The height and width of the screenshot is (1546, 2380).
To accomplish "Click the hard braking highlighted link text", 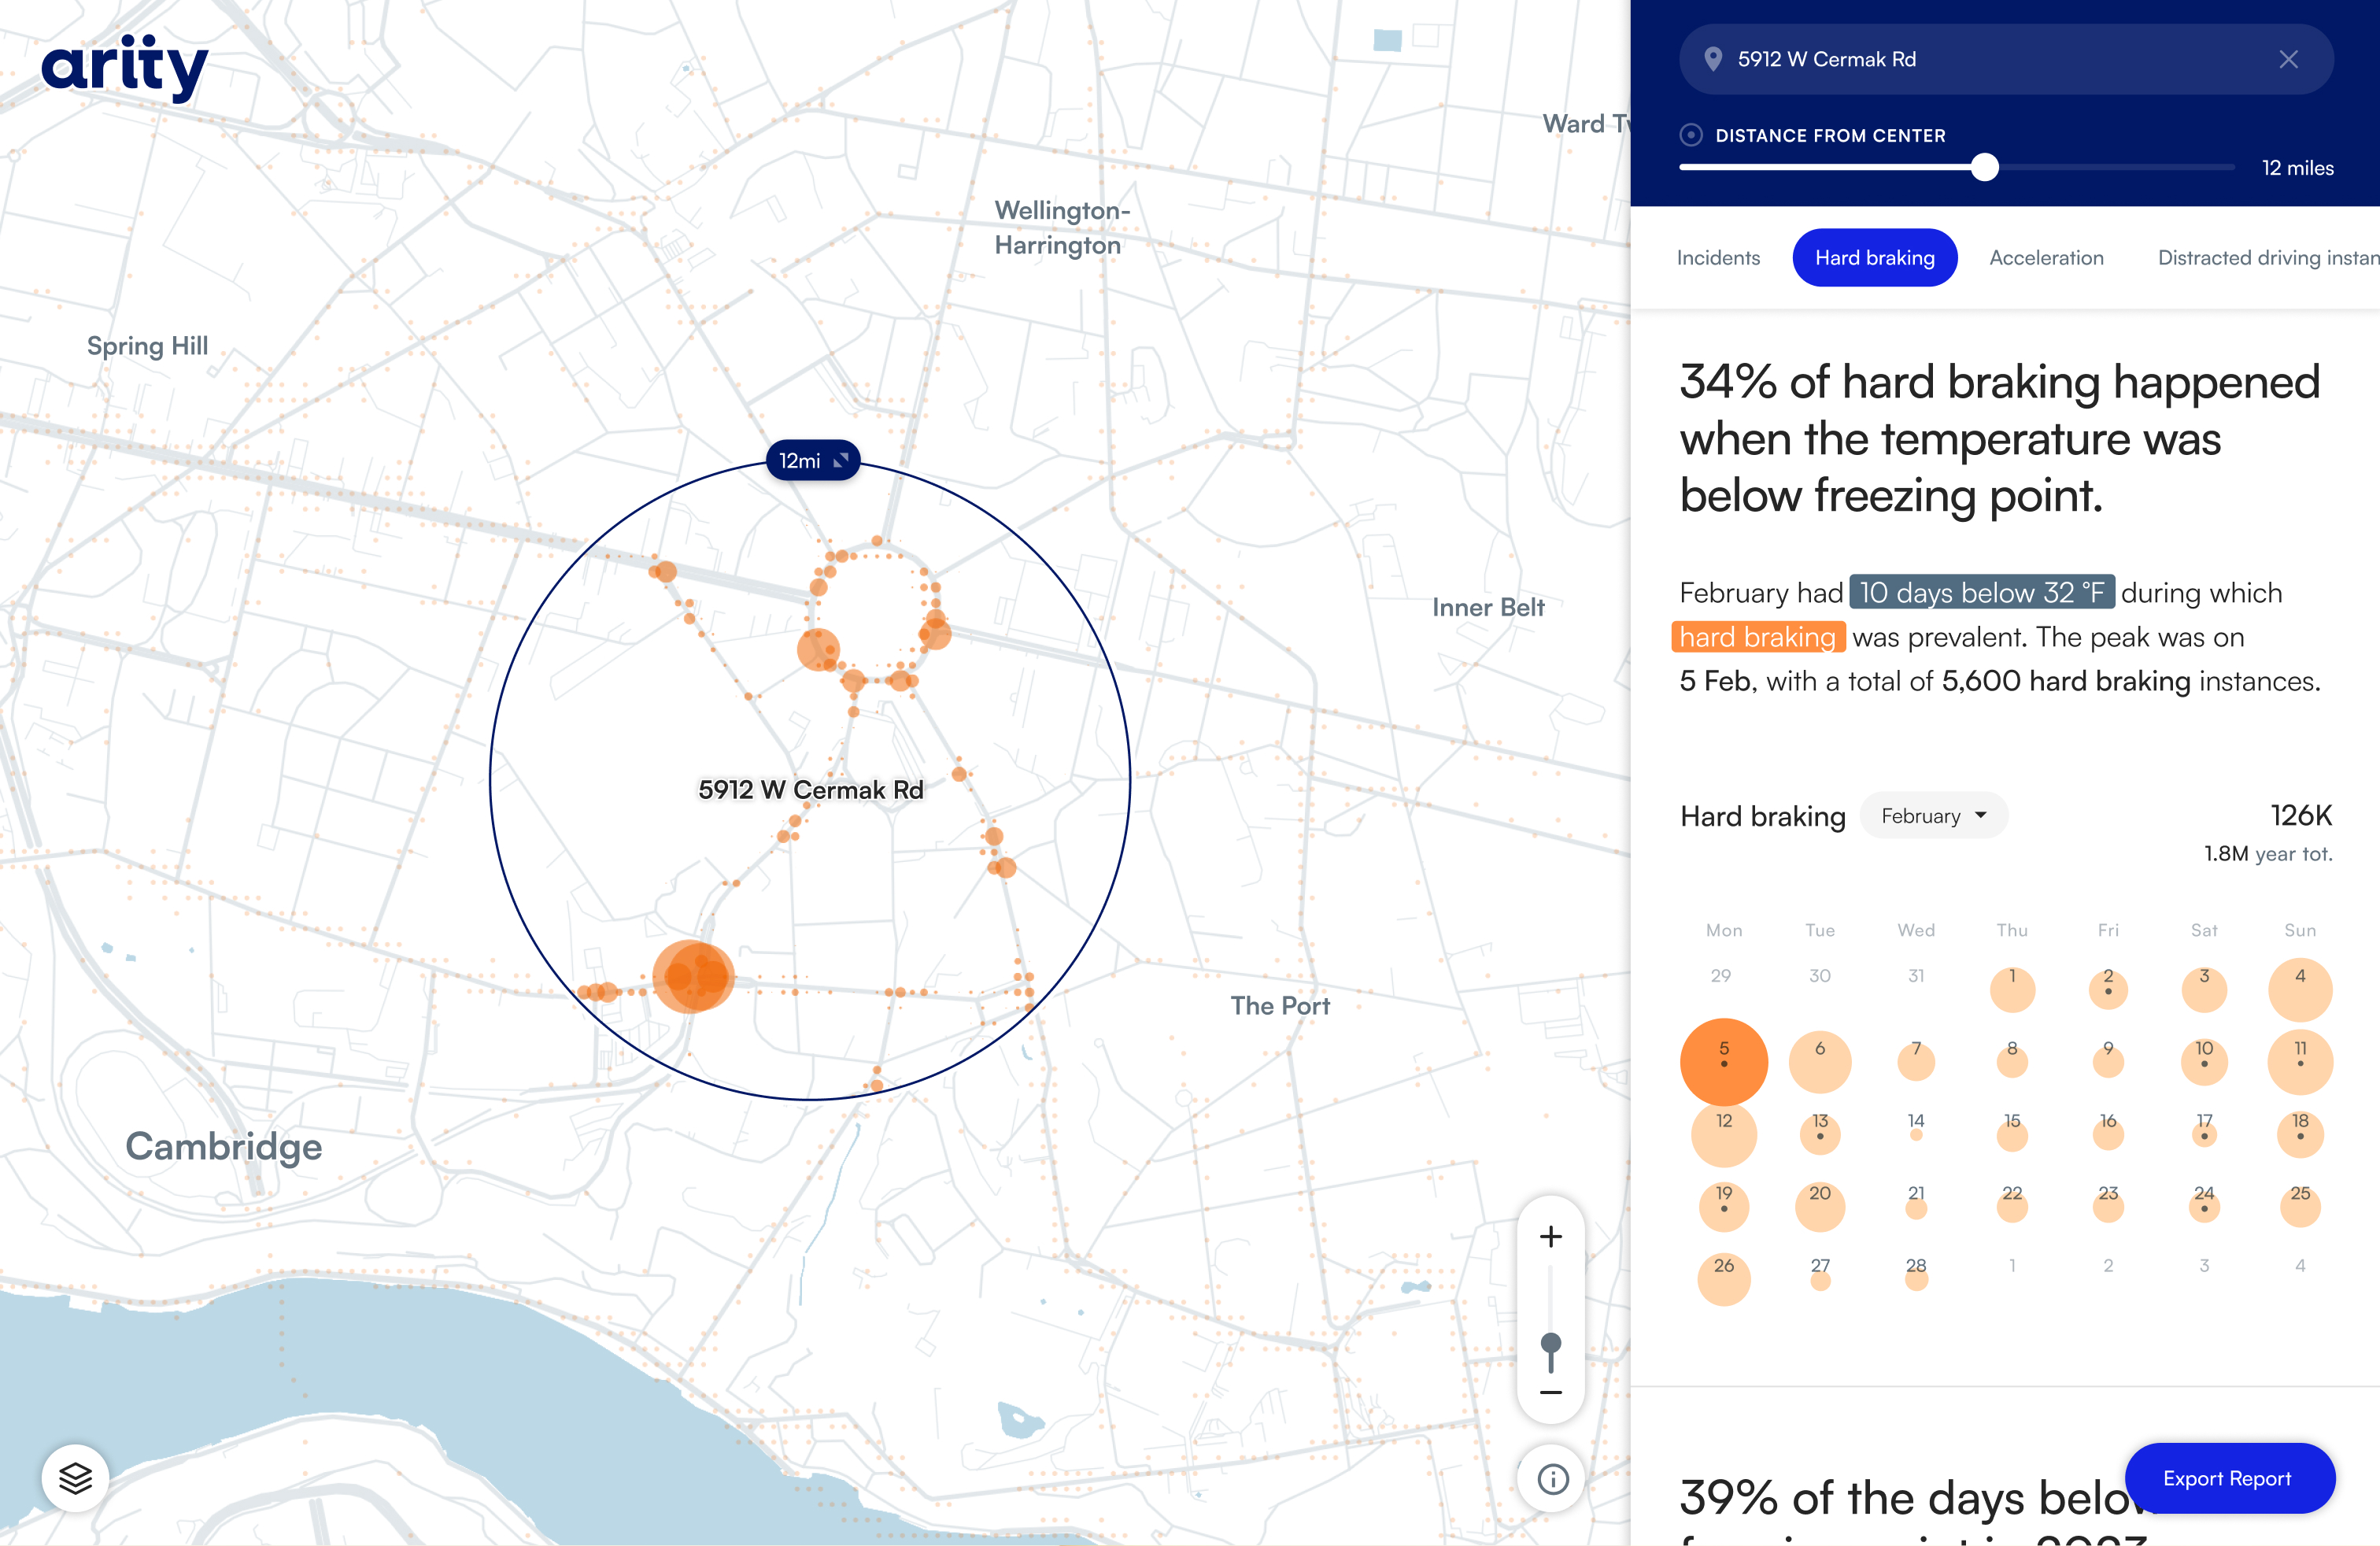I will [x=1758, y=637].
